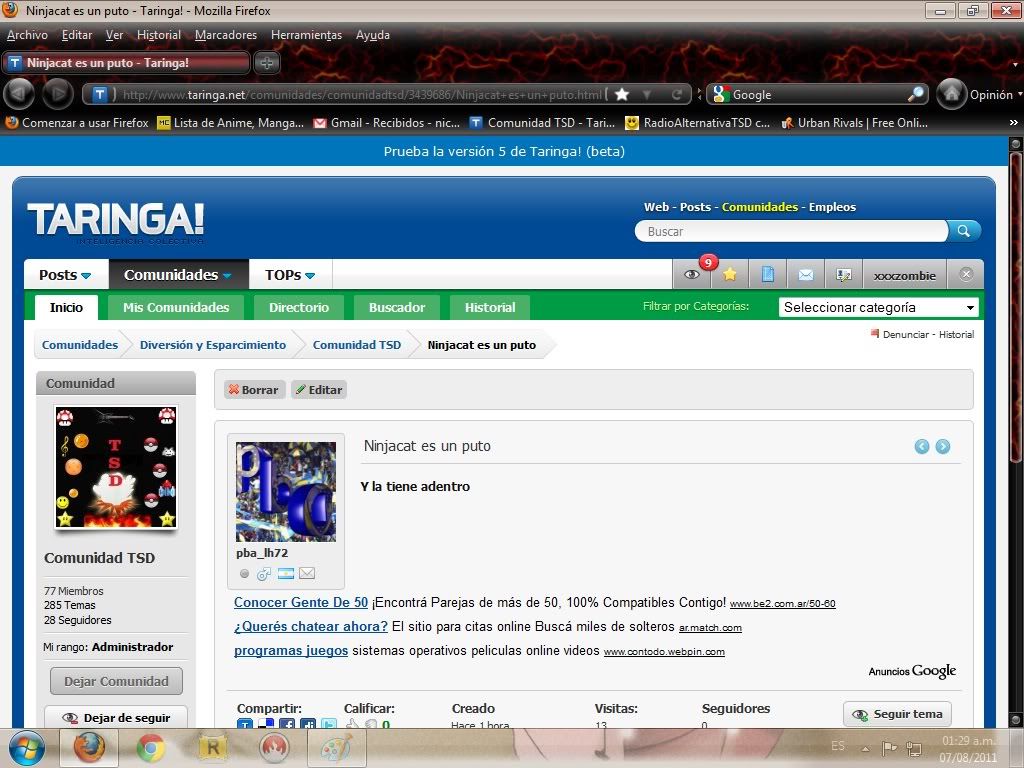Open the drafts document icon
The height and width of the screenshot is (768, 1024).
click(768, 275)
